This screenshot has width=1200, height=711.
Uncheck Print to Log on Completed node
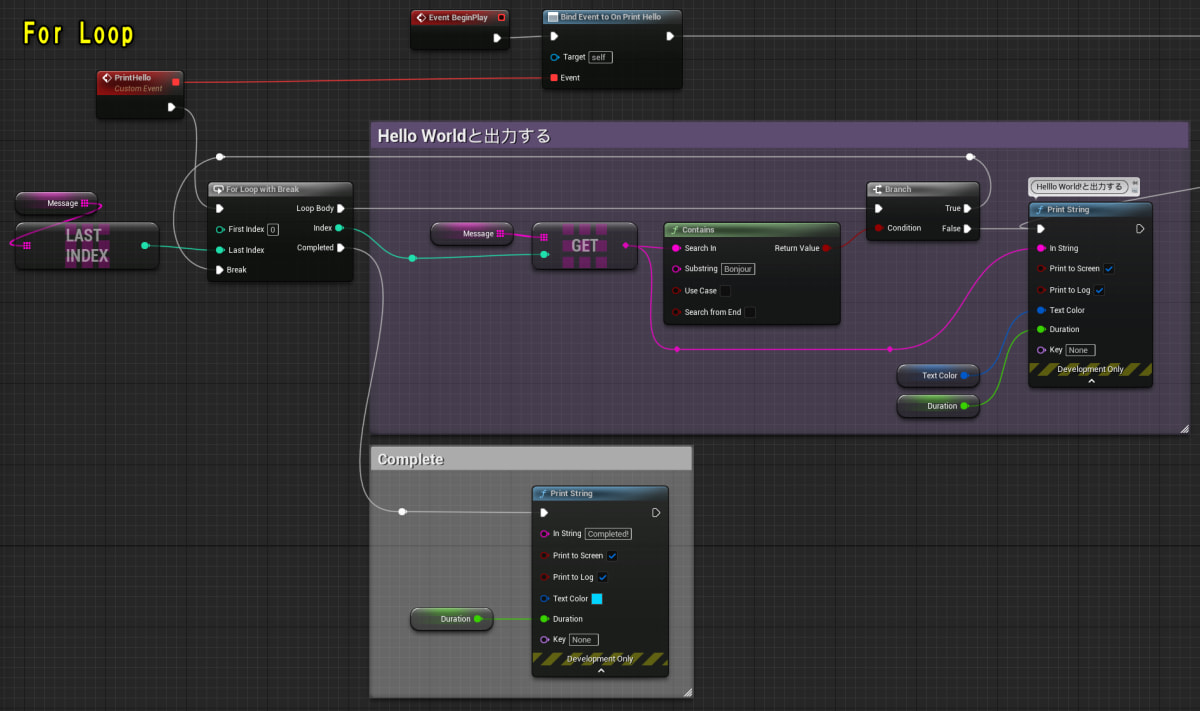pyautogui.click(x=603, y=577)
